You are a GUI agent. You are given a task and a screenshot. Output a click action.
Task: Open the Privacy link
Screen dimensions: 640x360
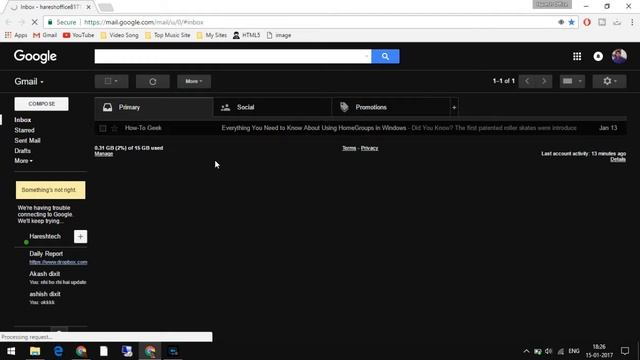(x=369, y=148)
